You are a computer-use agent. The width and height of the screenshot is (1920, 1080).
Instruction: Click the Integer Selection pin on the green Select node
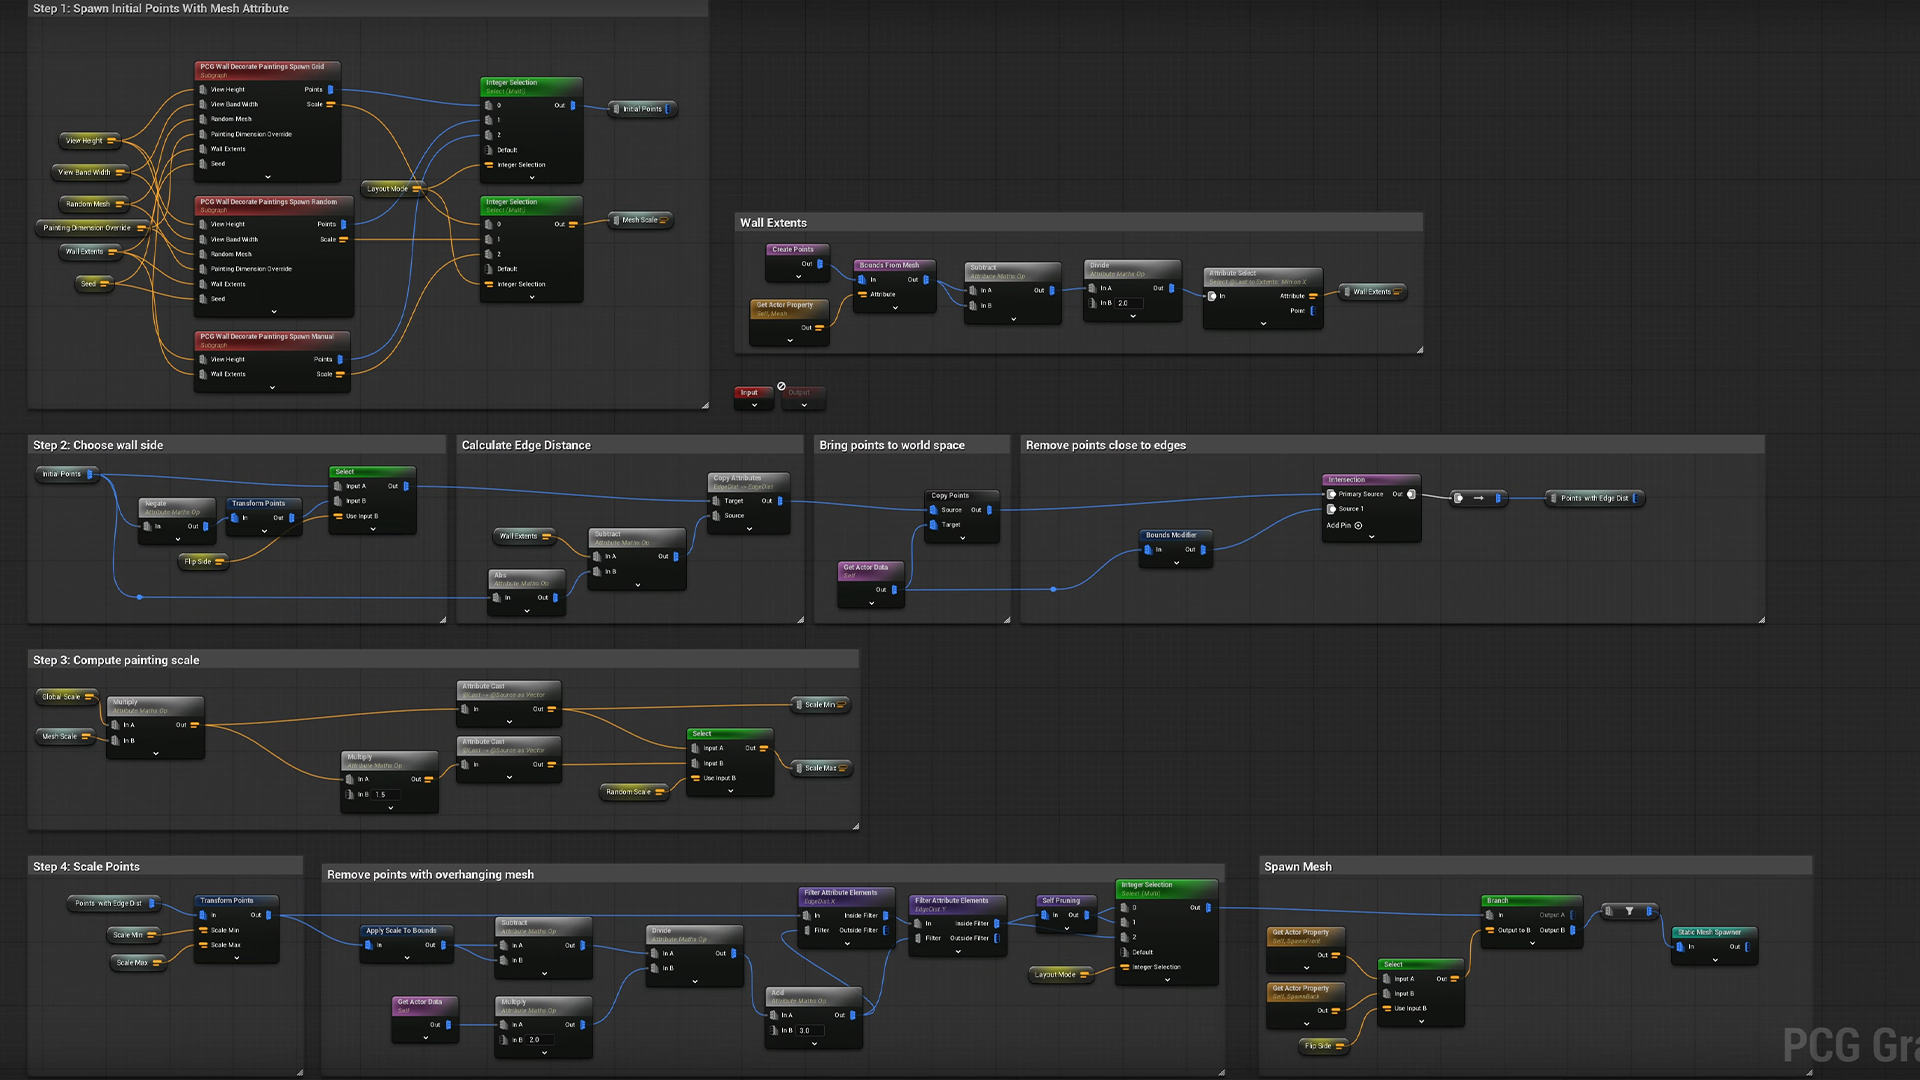[488, 165]
